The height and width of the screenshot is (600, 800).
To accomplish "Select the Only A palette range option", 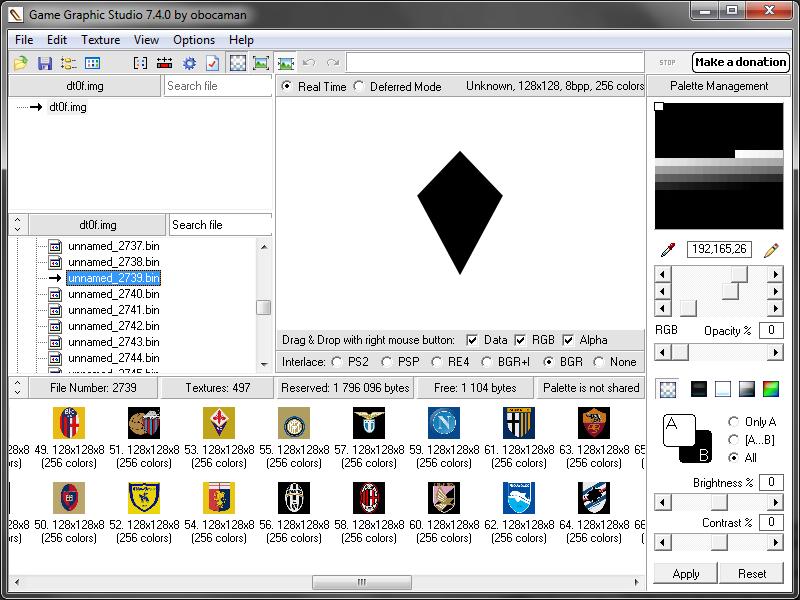I will pyautogui.click(x=734, y=422).
